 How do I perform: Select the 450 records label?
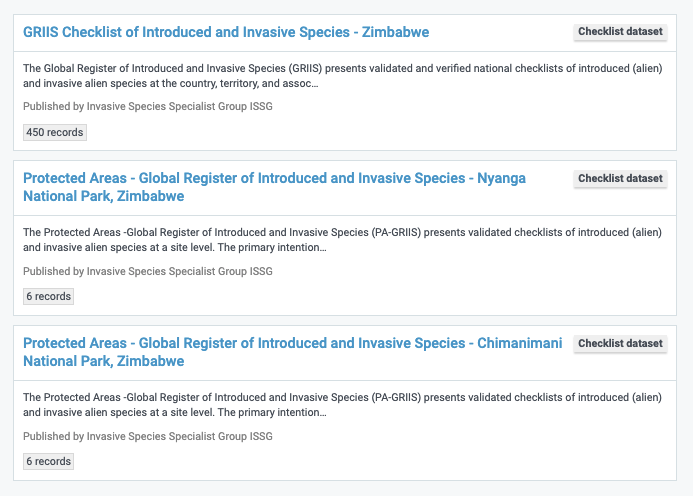(x=54, y=132)
